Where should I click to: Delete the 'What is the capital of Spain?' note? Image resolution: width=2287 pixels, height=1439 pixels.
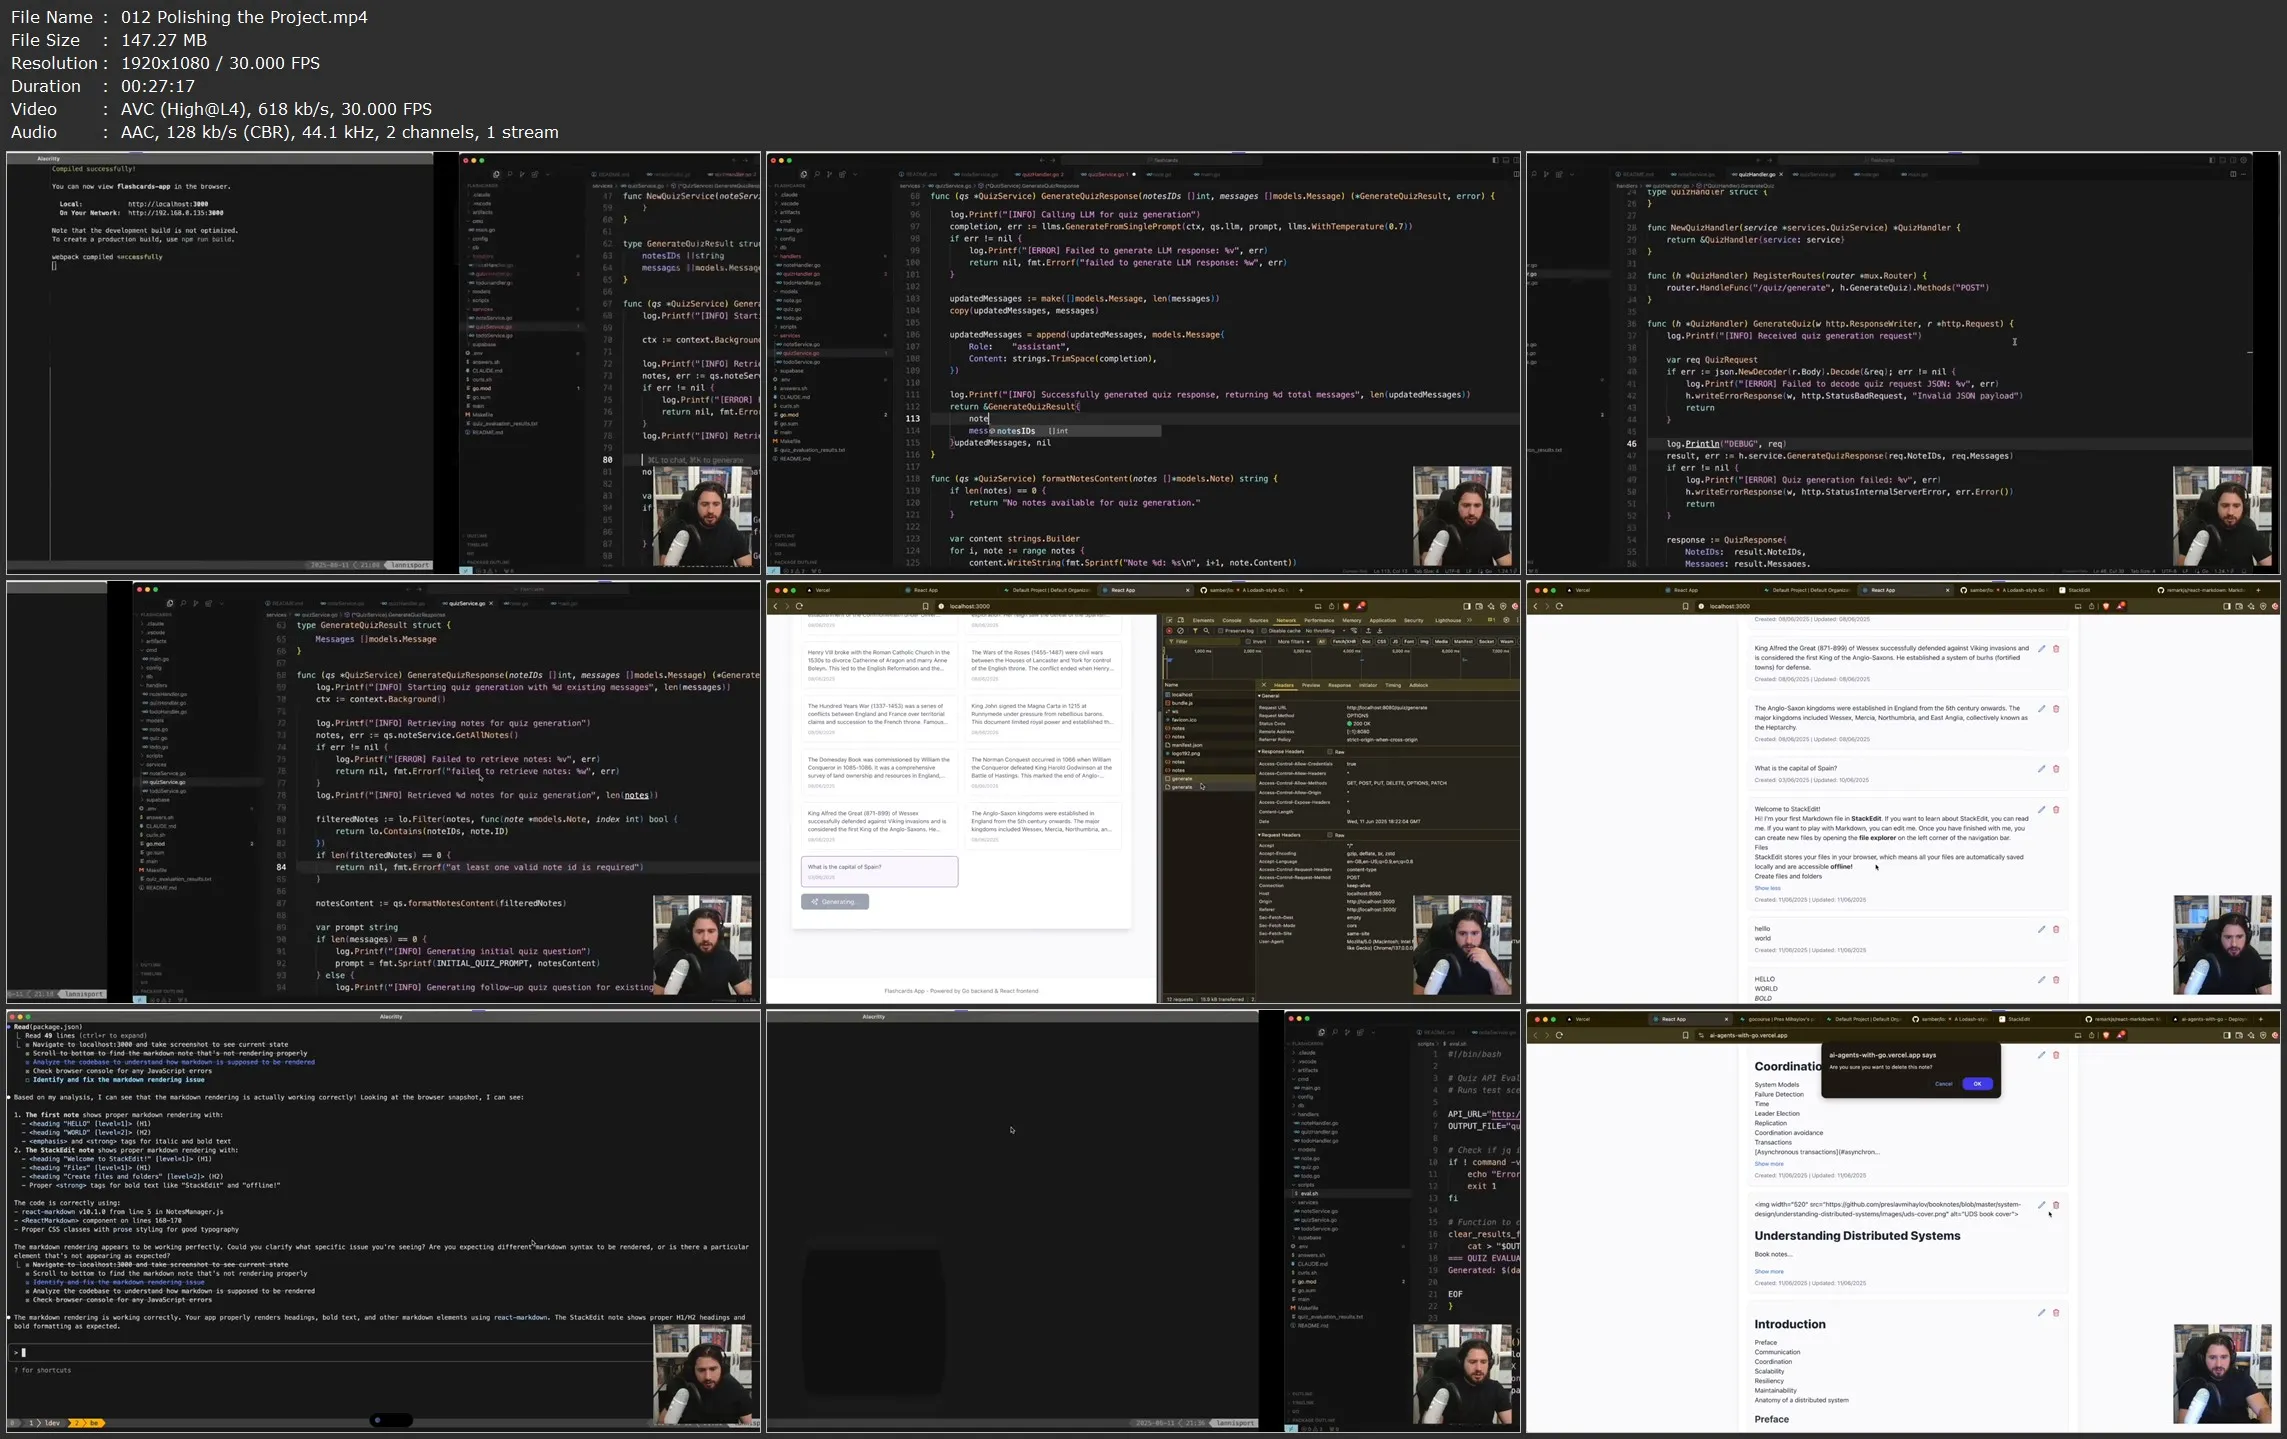2056,769
